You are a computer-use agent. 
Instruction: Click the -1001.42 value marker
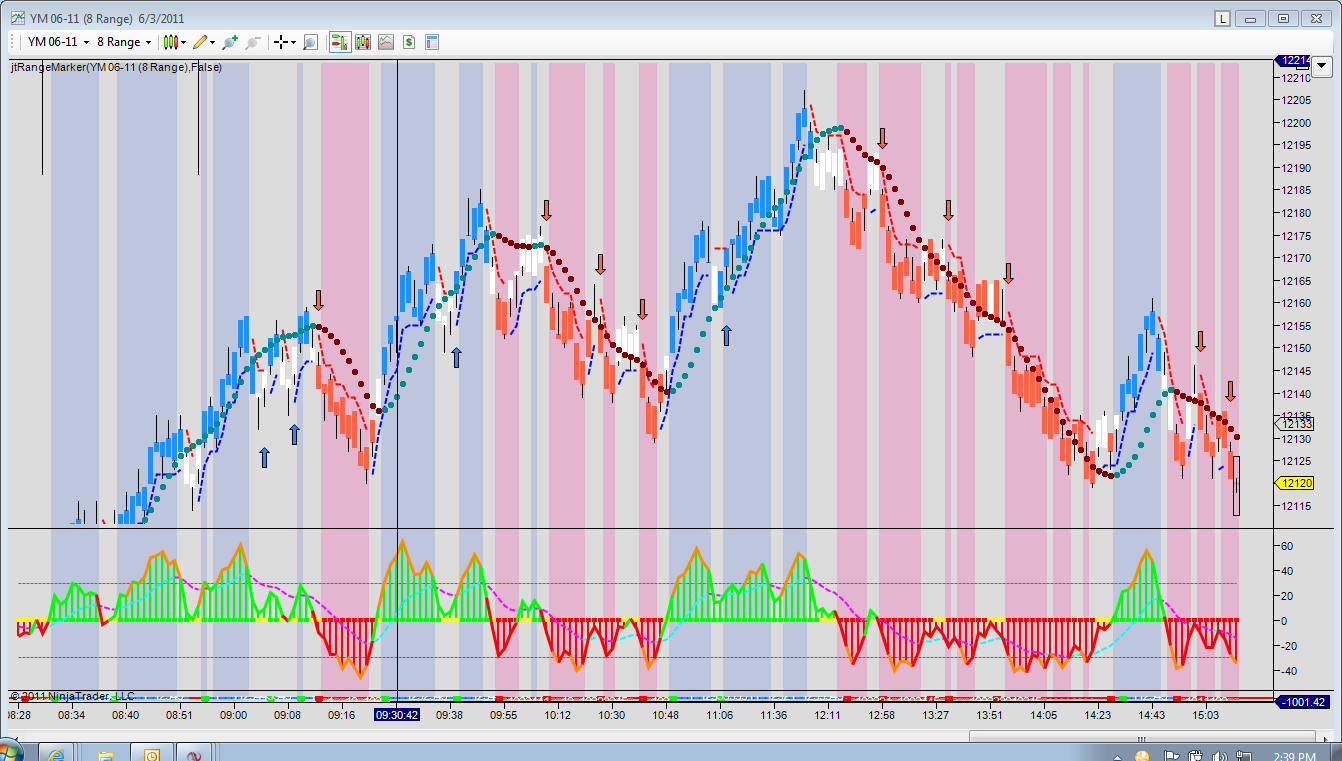[x=1304, y=702]
